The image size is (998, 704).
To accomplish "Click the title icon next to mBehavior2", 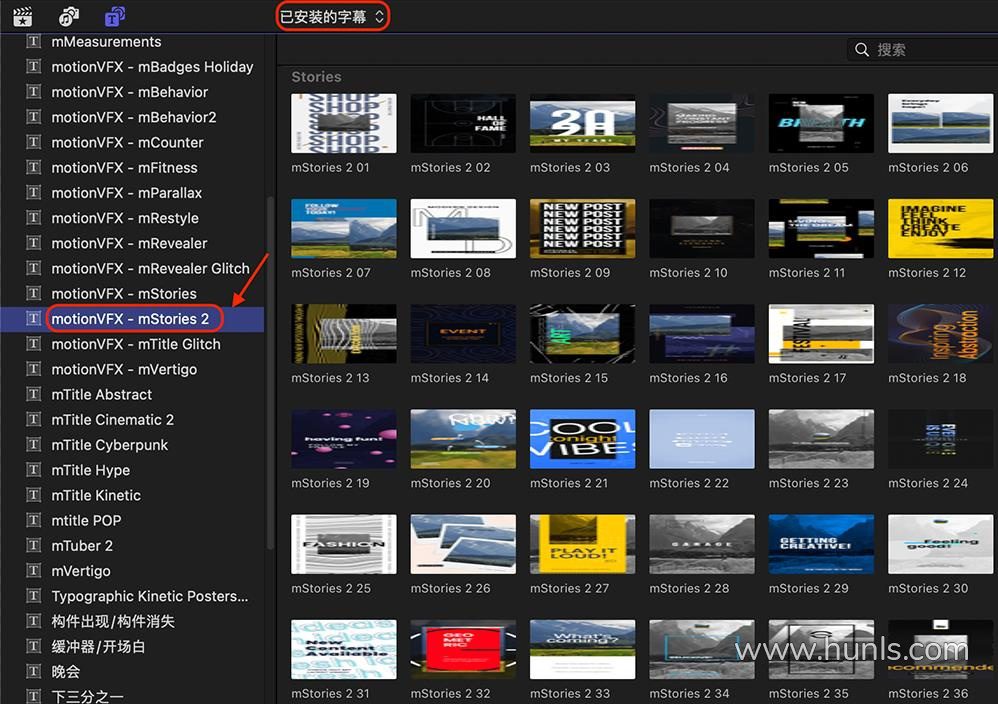I will click(34, 117).
